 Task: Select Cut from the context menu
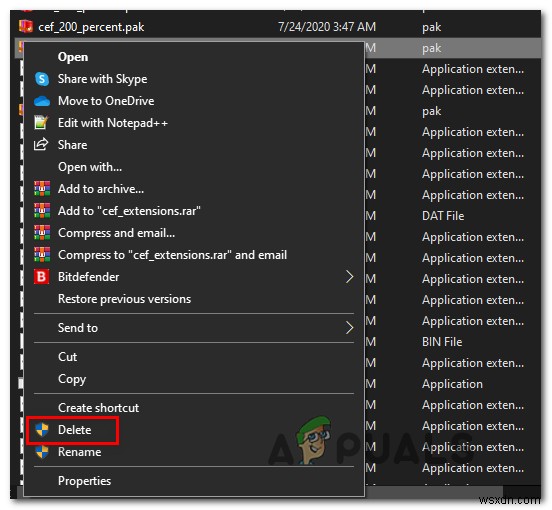(67, 357)
